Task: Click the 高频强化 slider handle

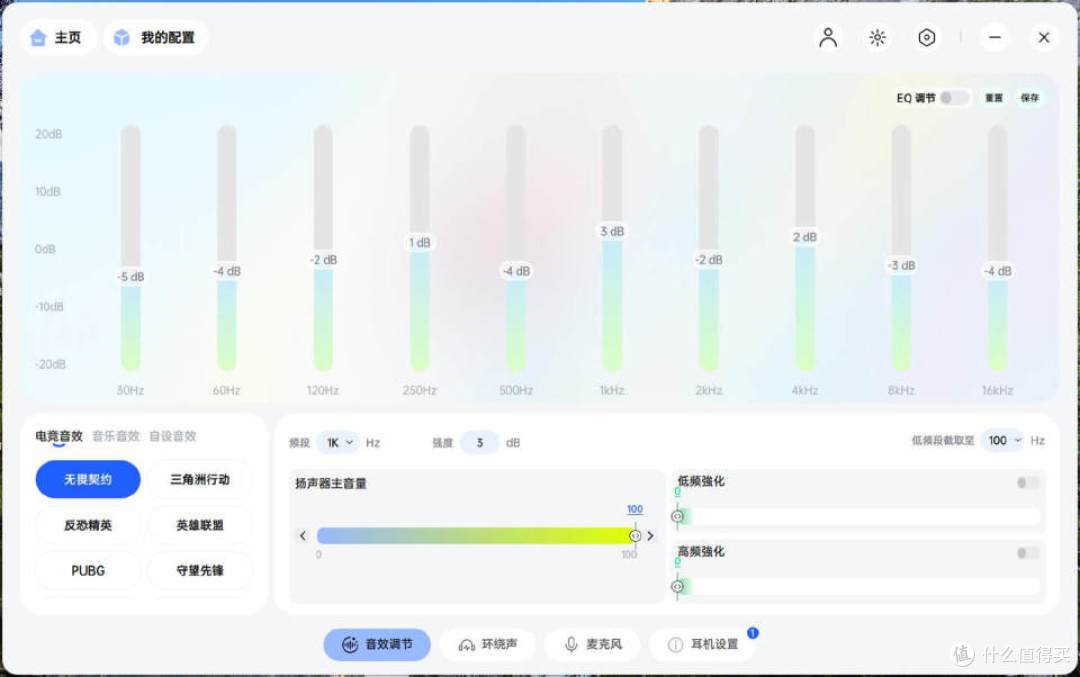Action: tap(677, 587)
